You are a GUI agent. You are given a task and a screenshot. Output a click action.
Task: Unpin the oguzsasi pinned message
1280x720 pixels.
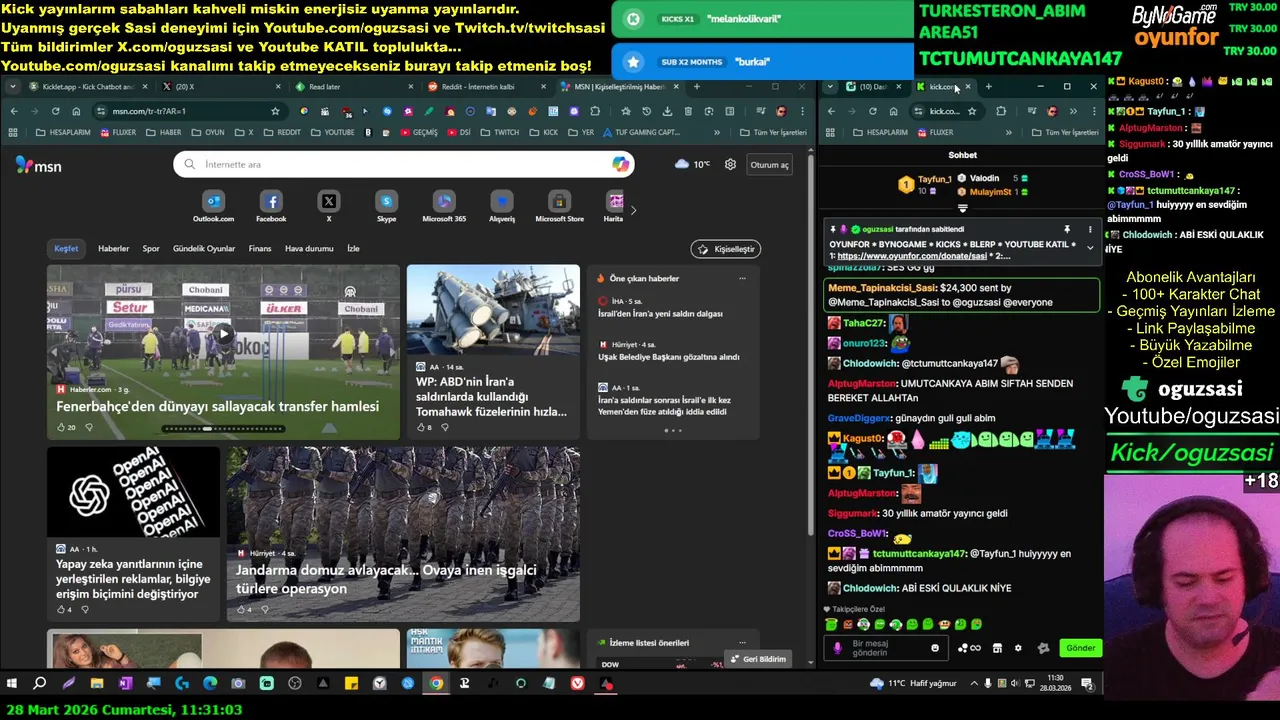pos(1067,229)
